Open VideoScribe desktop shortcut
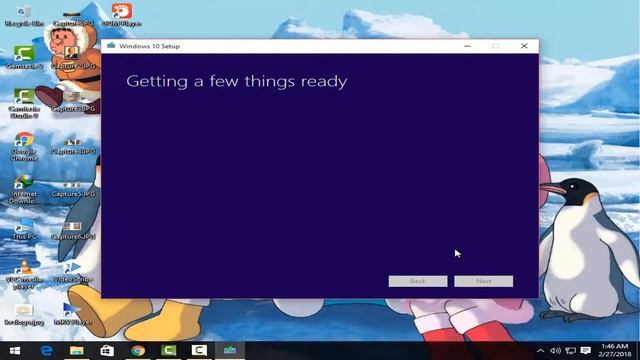This screenshot has height=360, width=640. point(73,273)
